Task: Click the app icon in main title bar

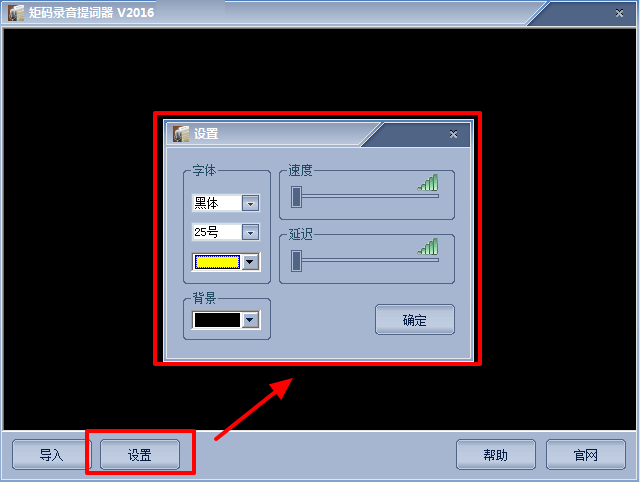Action: coord(16,13)
